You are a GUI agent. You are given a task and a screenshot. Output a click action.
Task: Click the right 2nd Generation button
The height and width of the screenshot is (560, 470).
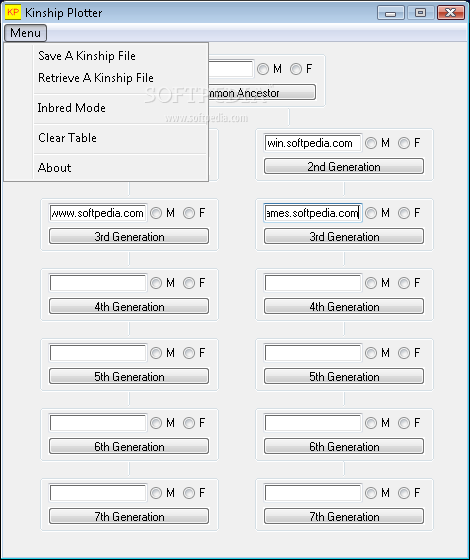point(344,166)
